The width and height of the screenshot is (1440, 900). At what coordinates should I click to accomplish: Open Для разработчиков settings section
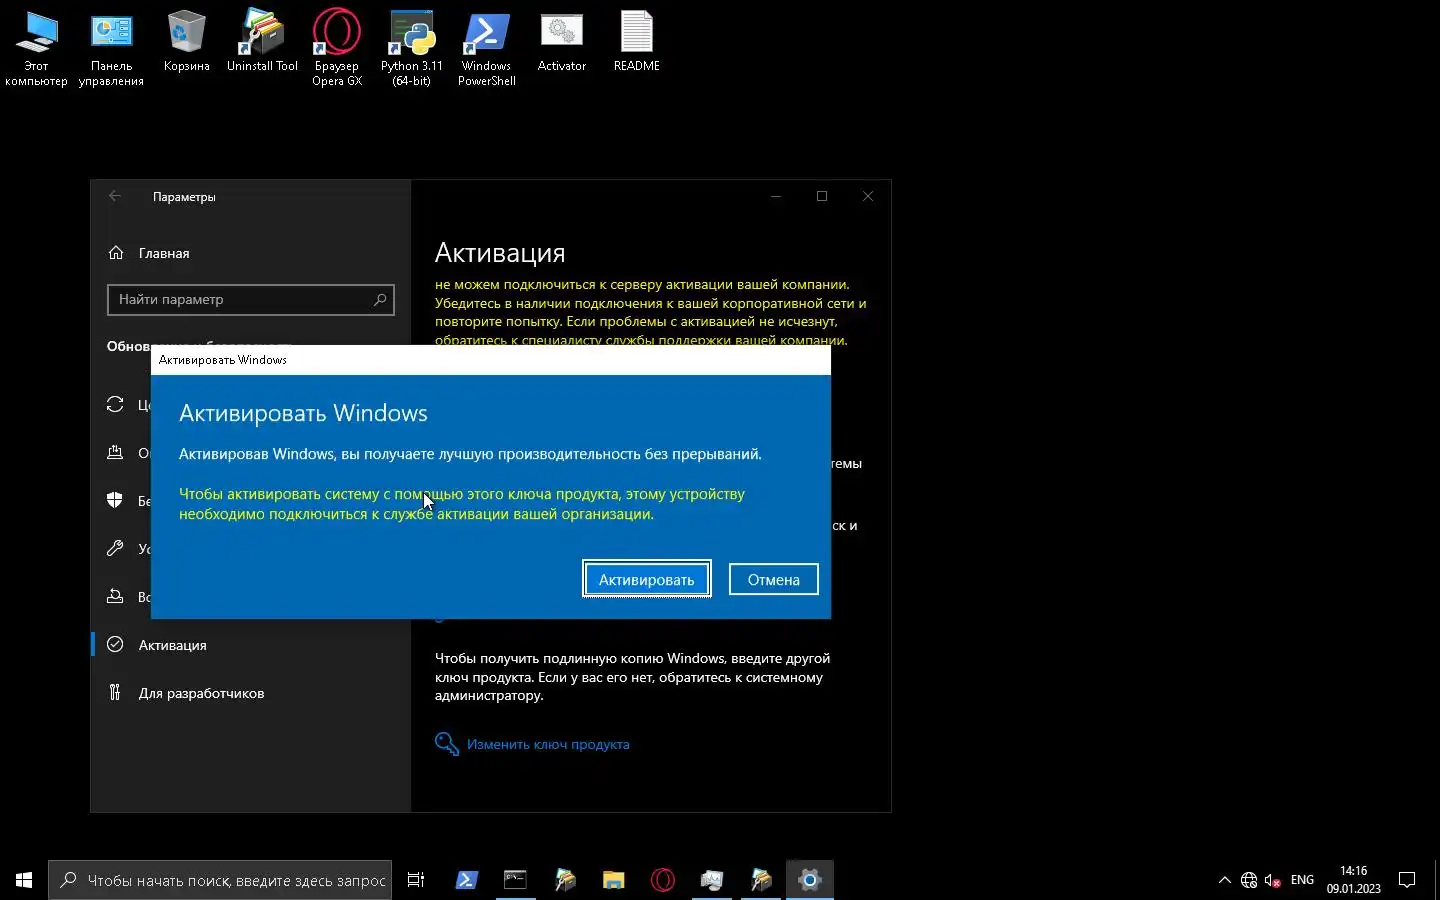[201, 693]
